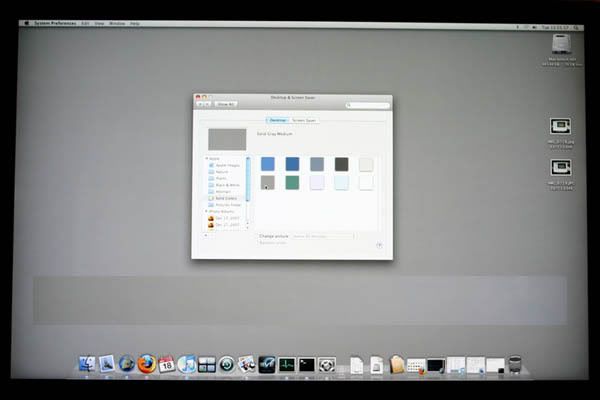Select the Dec 21, 2007 photo album
Screen dimensions: 600x400
coord(224,225)
